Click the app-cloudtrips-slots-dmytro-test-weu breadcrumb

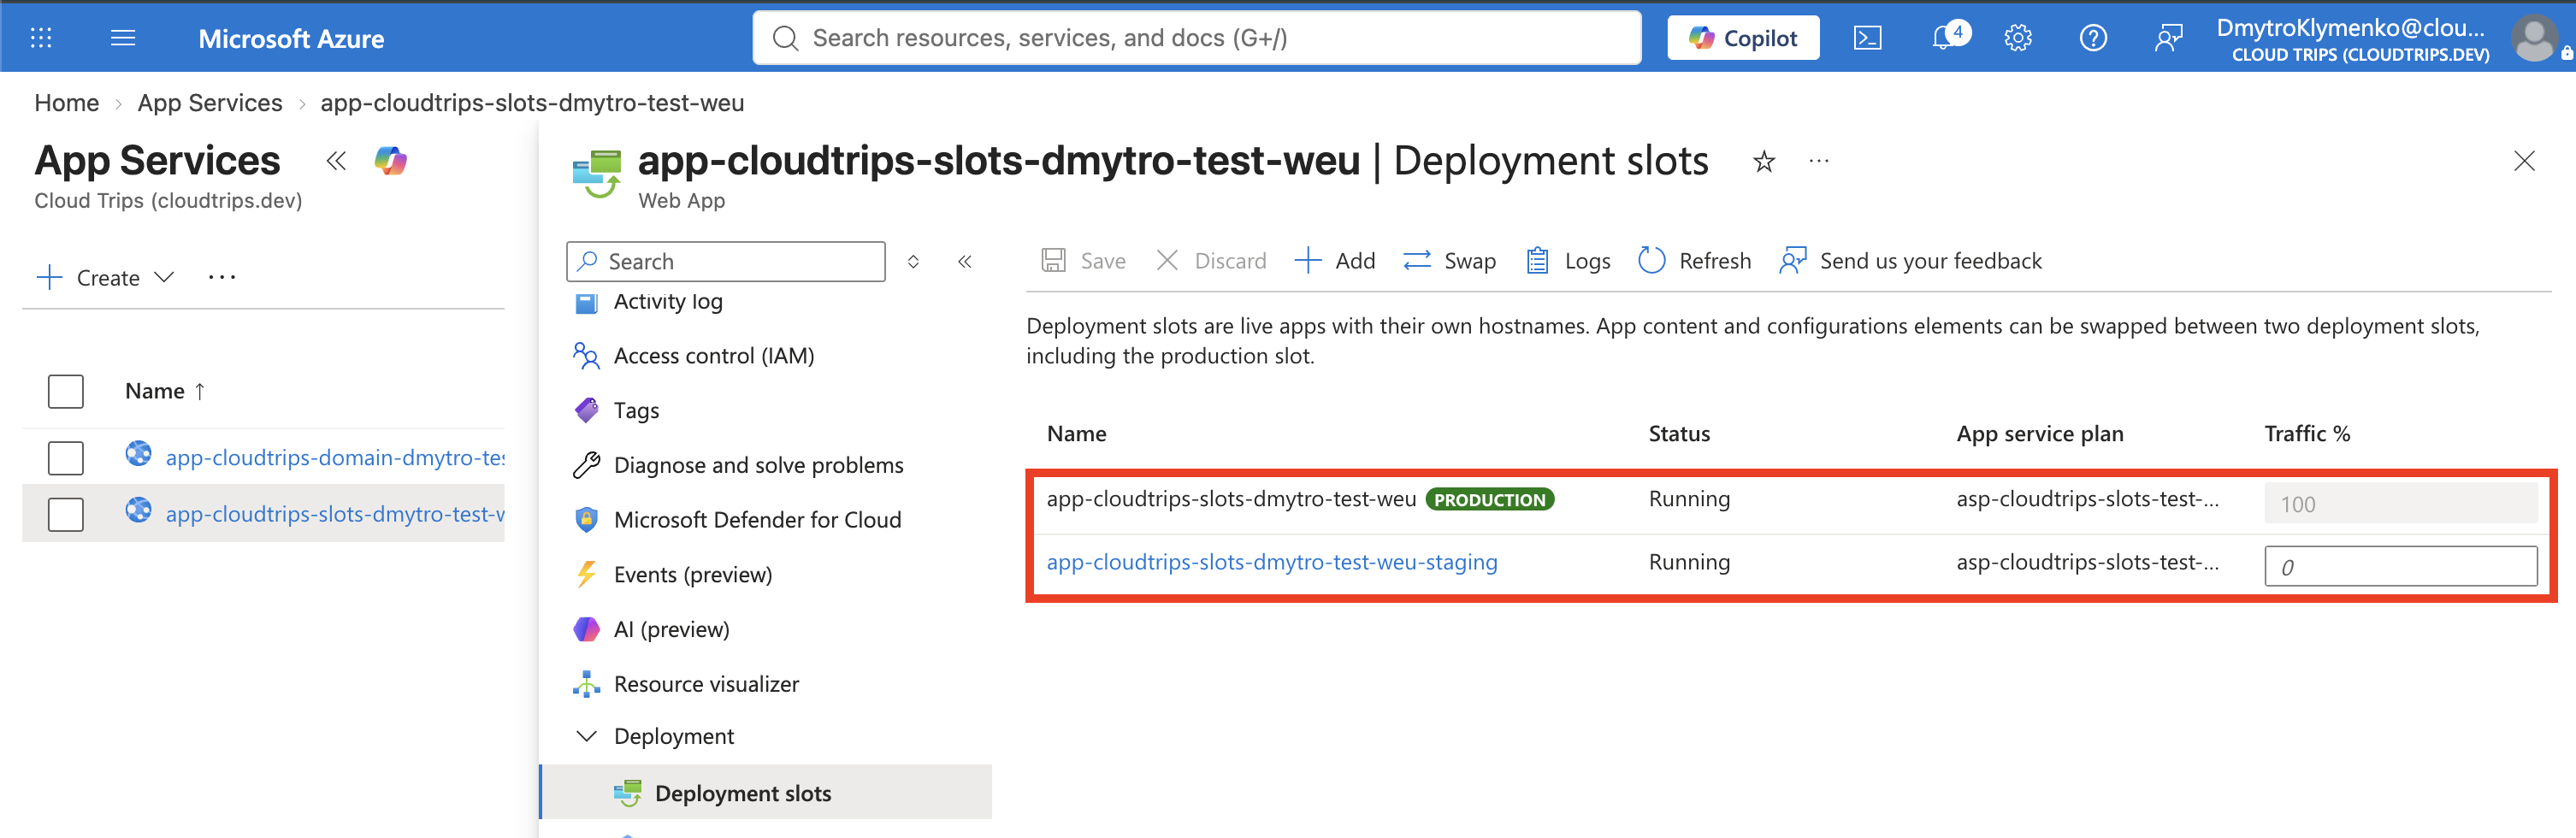click(x=532, y=103)
